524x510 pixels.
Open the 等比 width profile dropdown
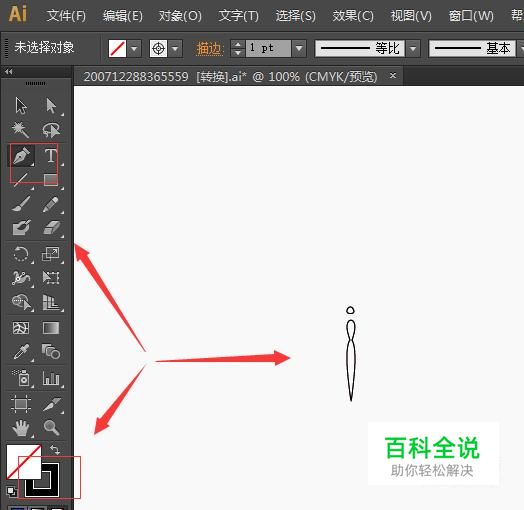click(x=413, y=49)
